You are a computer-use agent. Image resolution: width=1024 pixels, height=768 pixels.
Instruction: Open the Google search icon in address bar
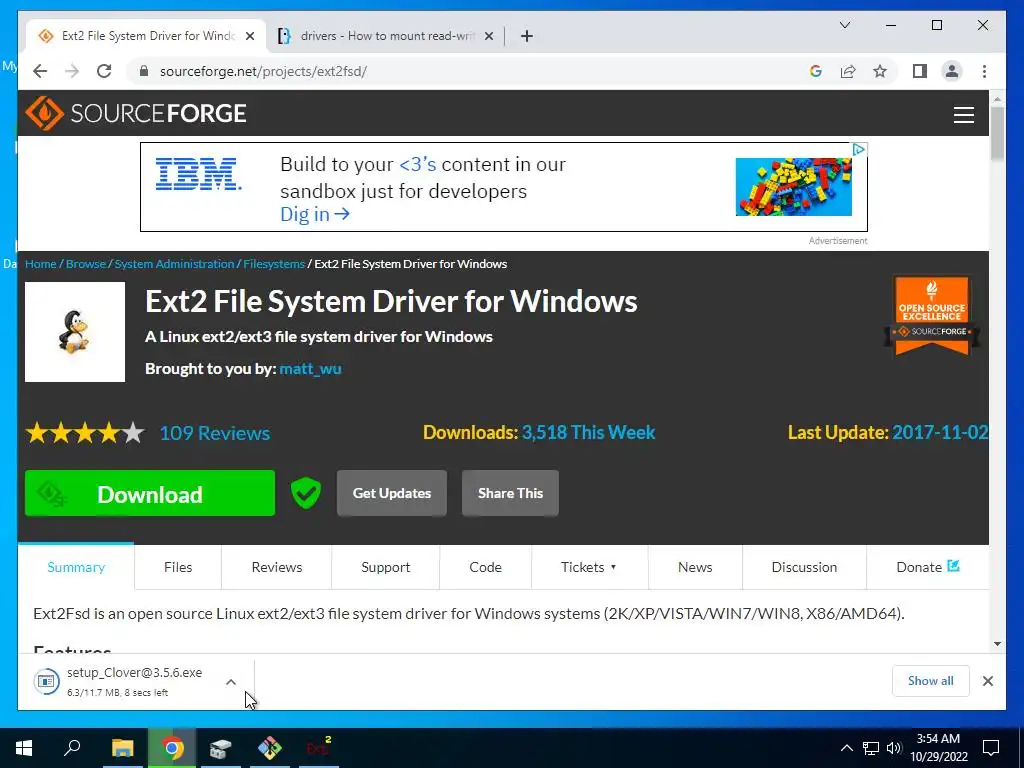[x=816, y=71]
